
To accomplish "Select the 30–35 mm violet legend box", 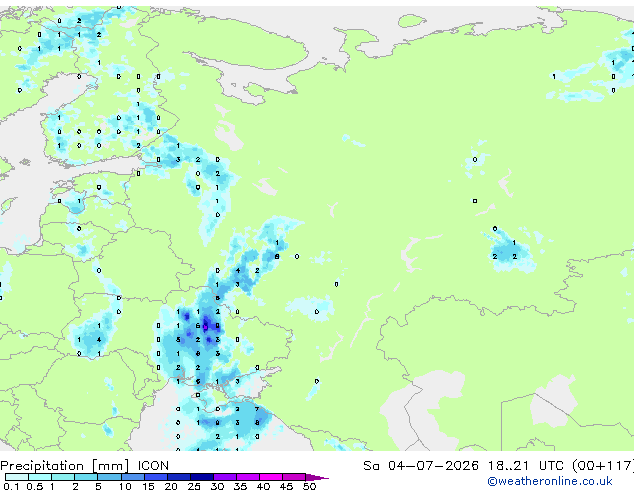I will coord(224,477).
